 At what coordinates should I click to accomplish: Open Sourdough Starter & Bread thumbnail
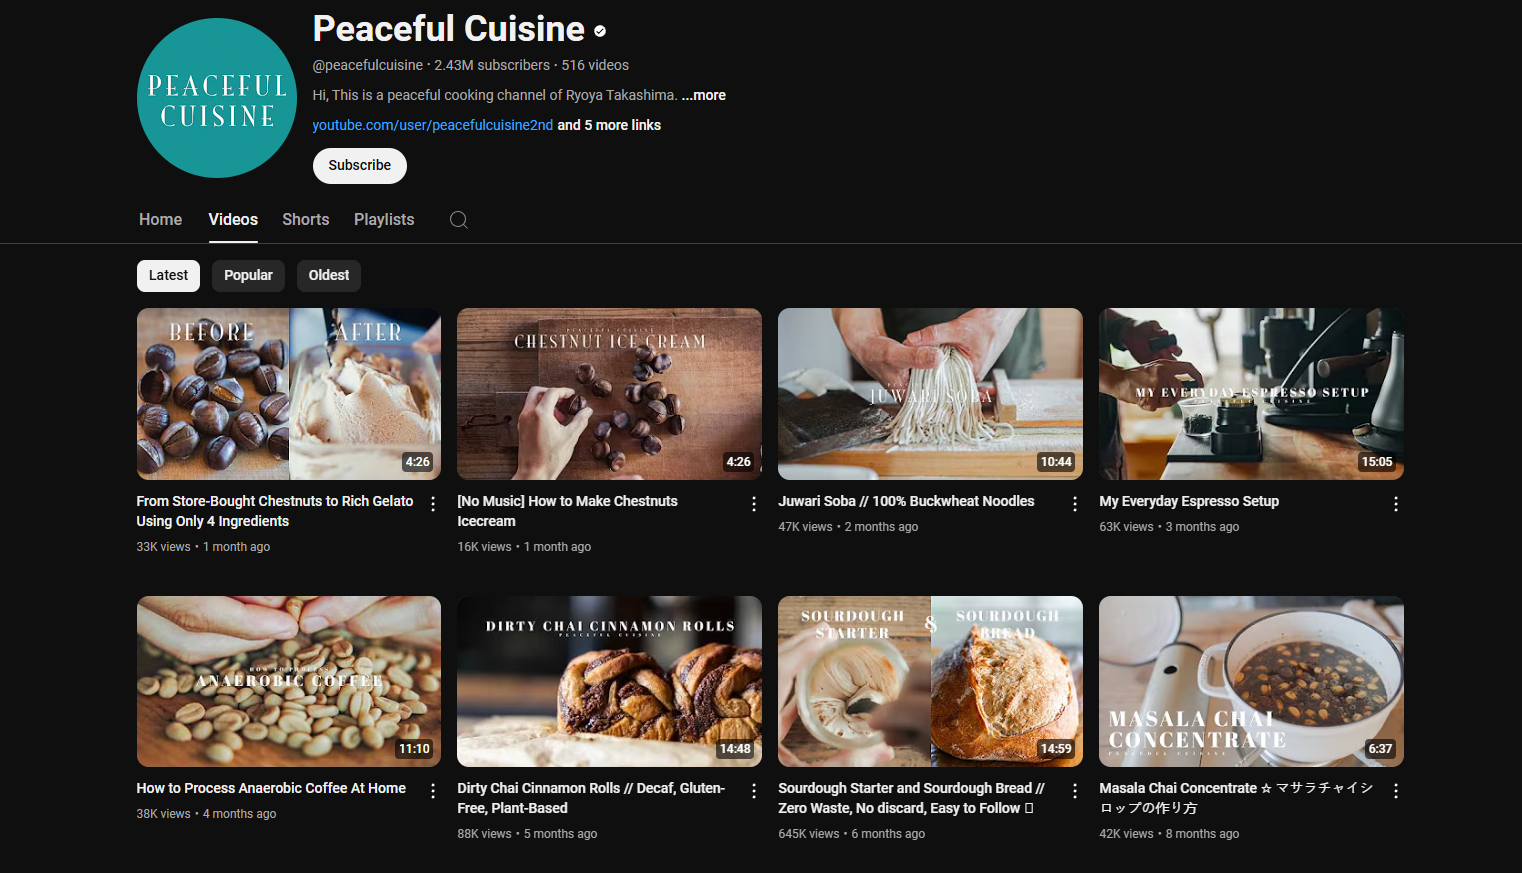(x=930, y=682)
